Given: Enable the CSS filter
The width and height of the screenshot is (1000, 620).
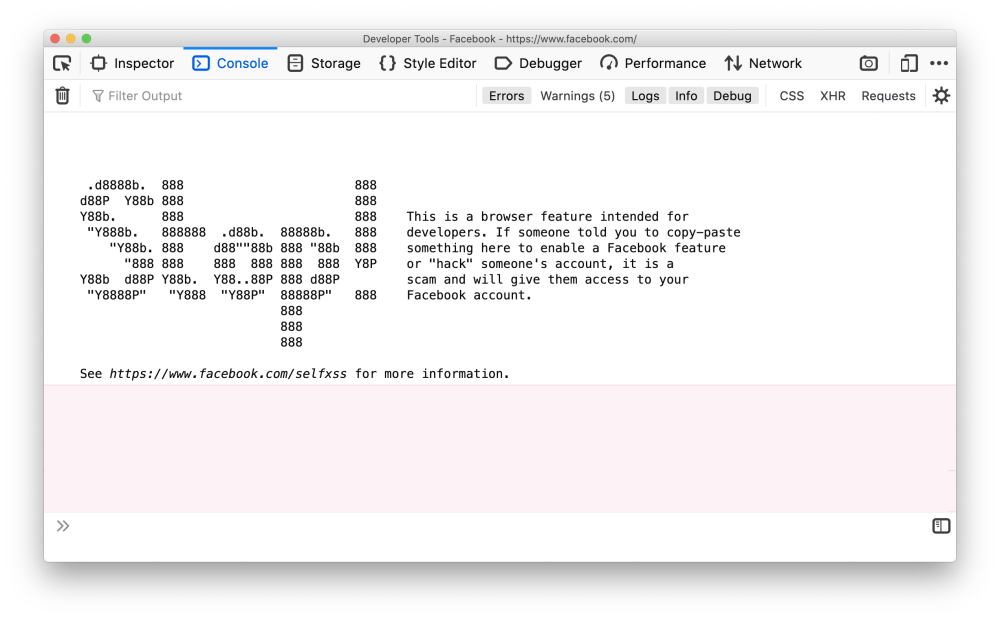Looking at the screenshot, I should (x=791, y=96).
